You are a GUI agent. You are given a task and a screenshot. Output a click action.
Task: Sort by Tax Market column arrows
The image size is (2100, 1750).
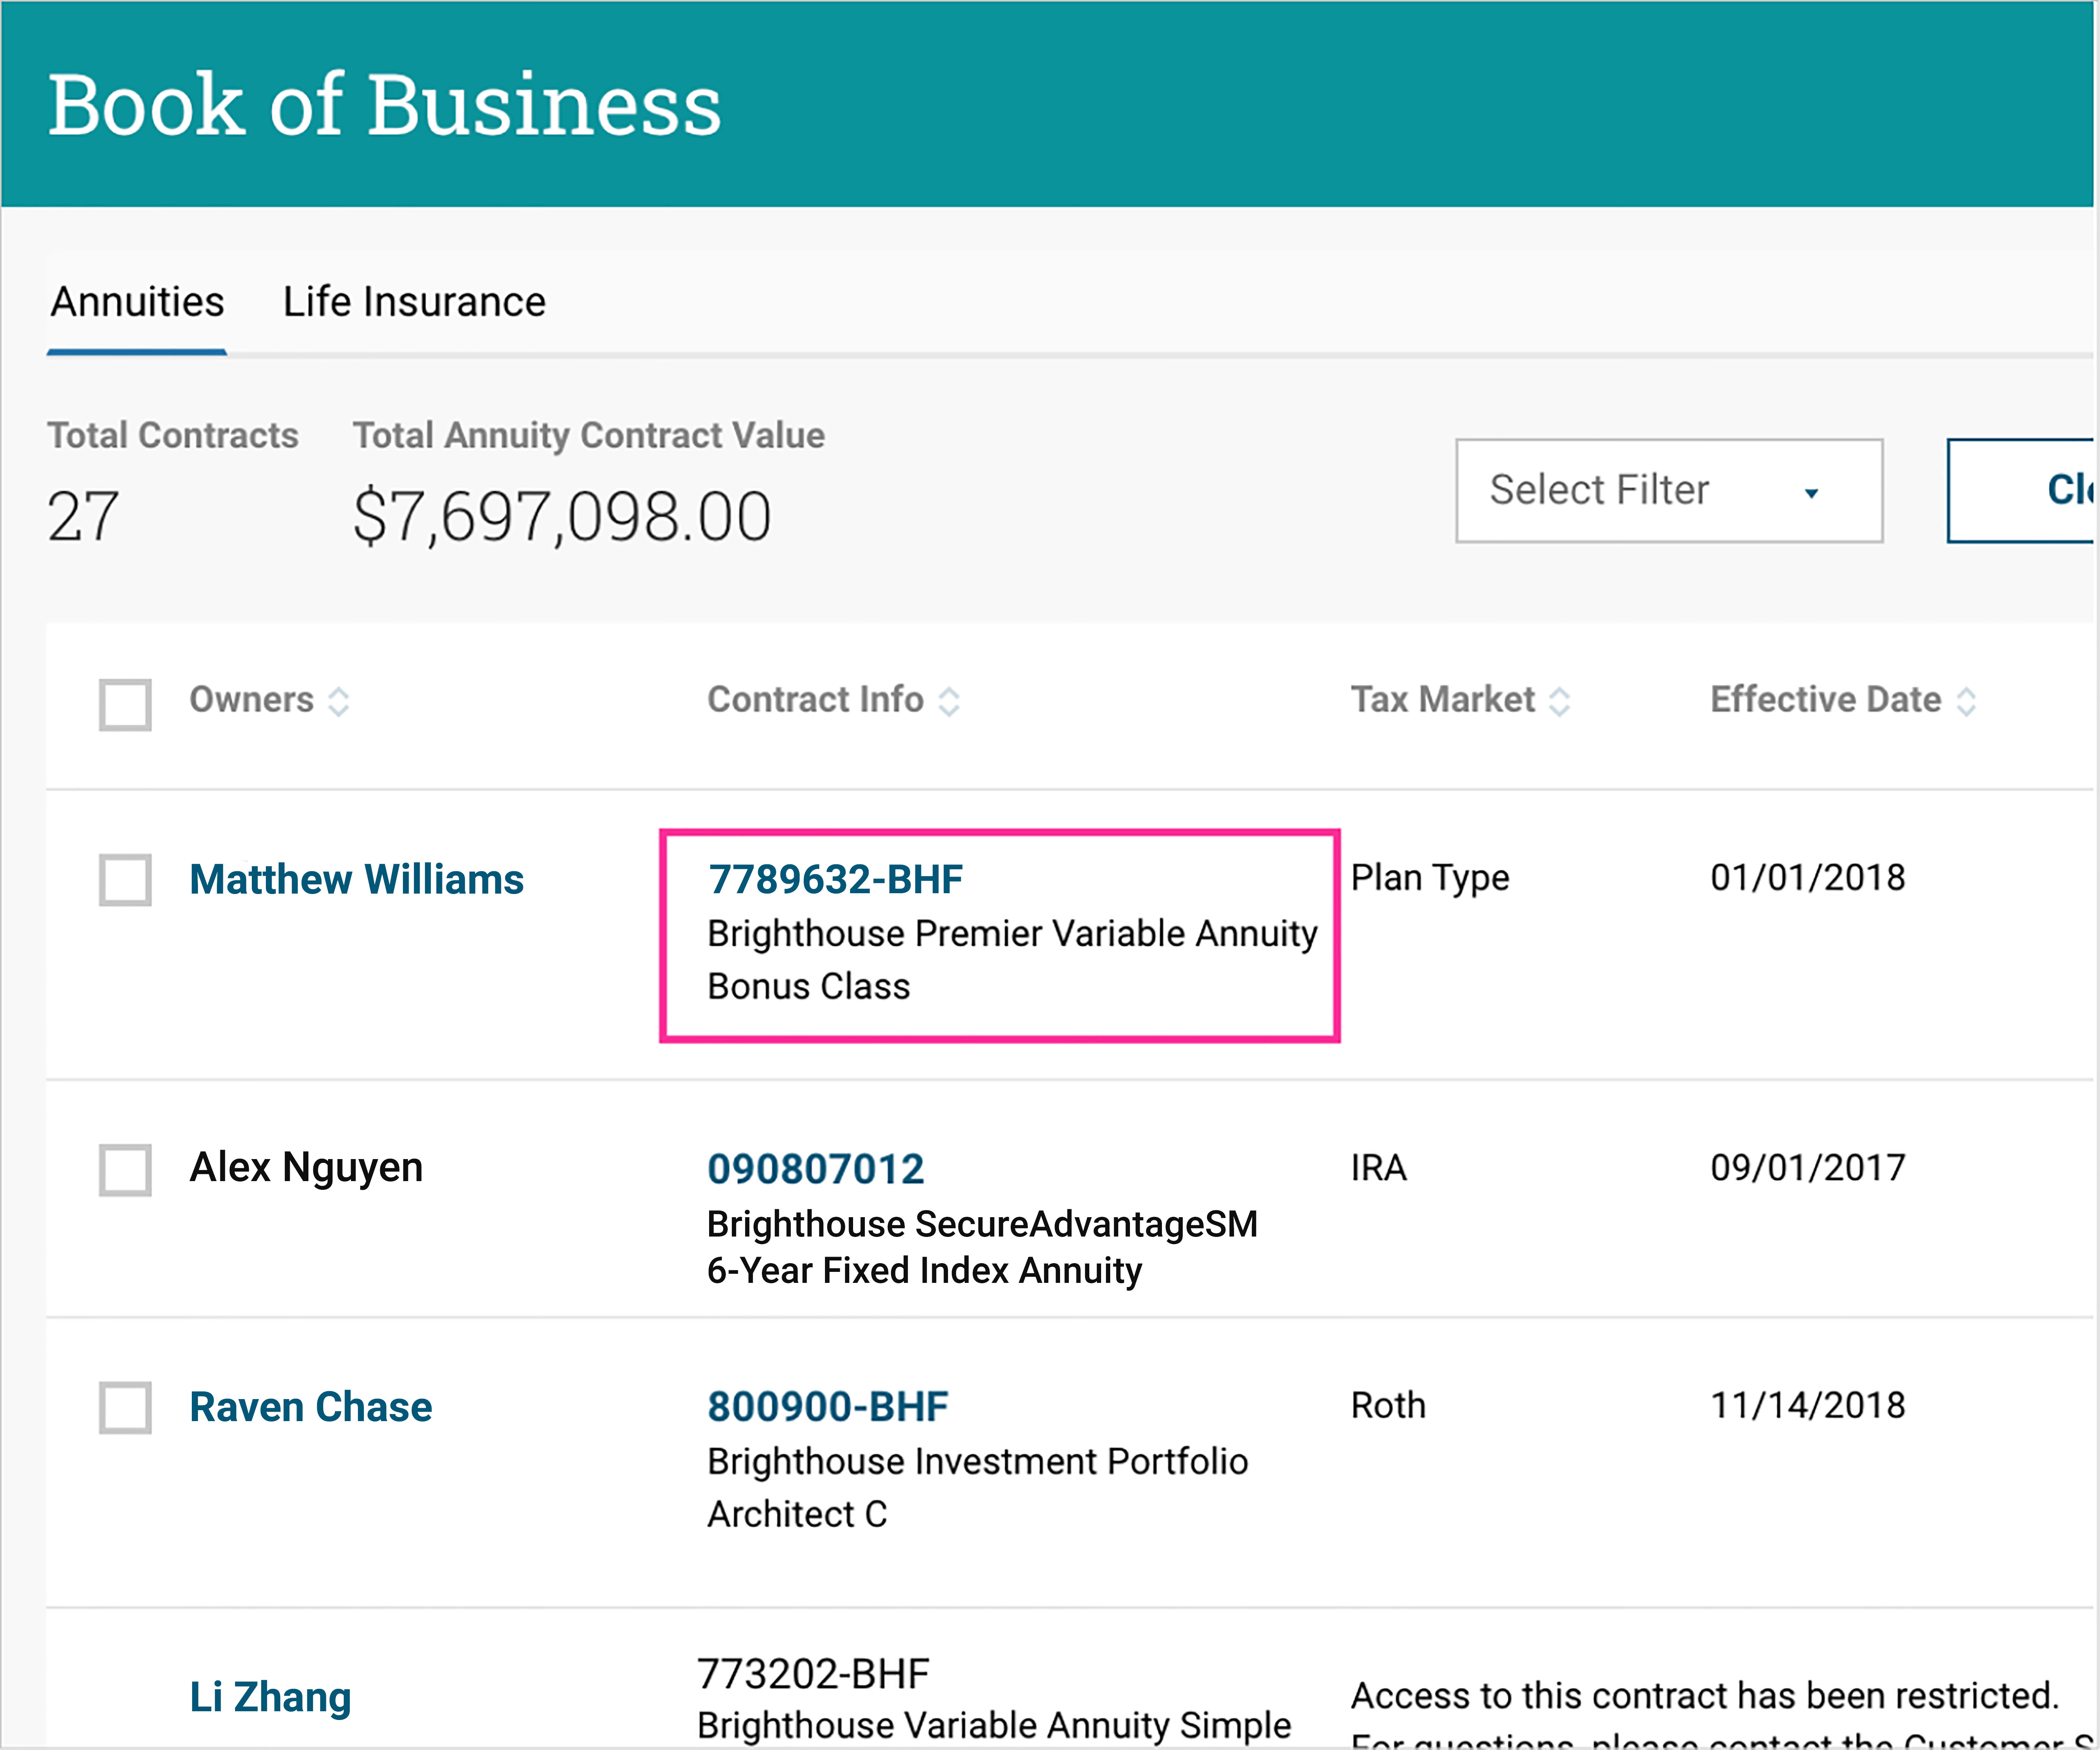point(1559,701)
